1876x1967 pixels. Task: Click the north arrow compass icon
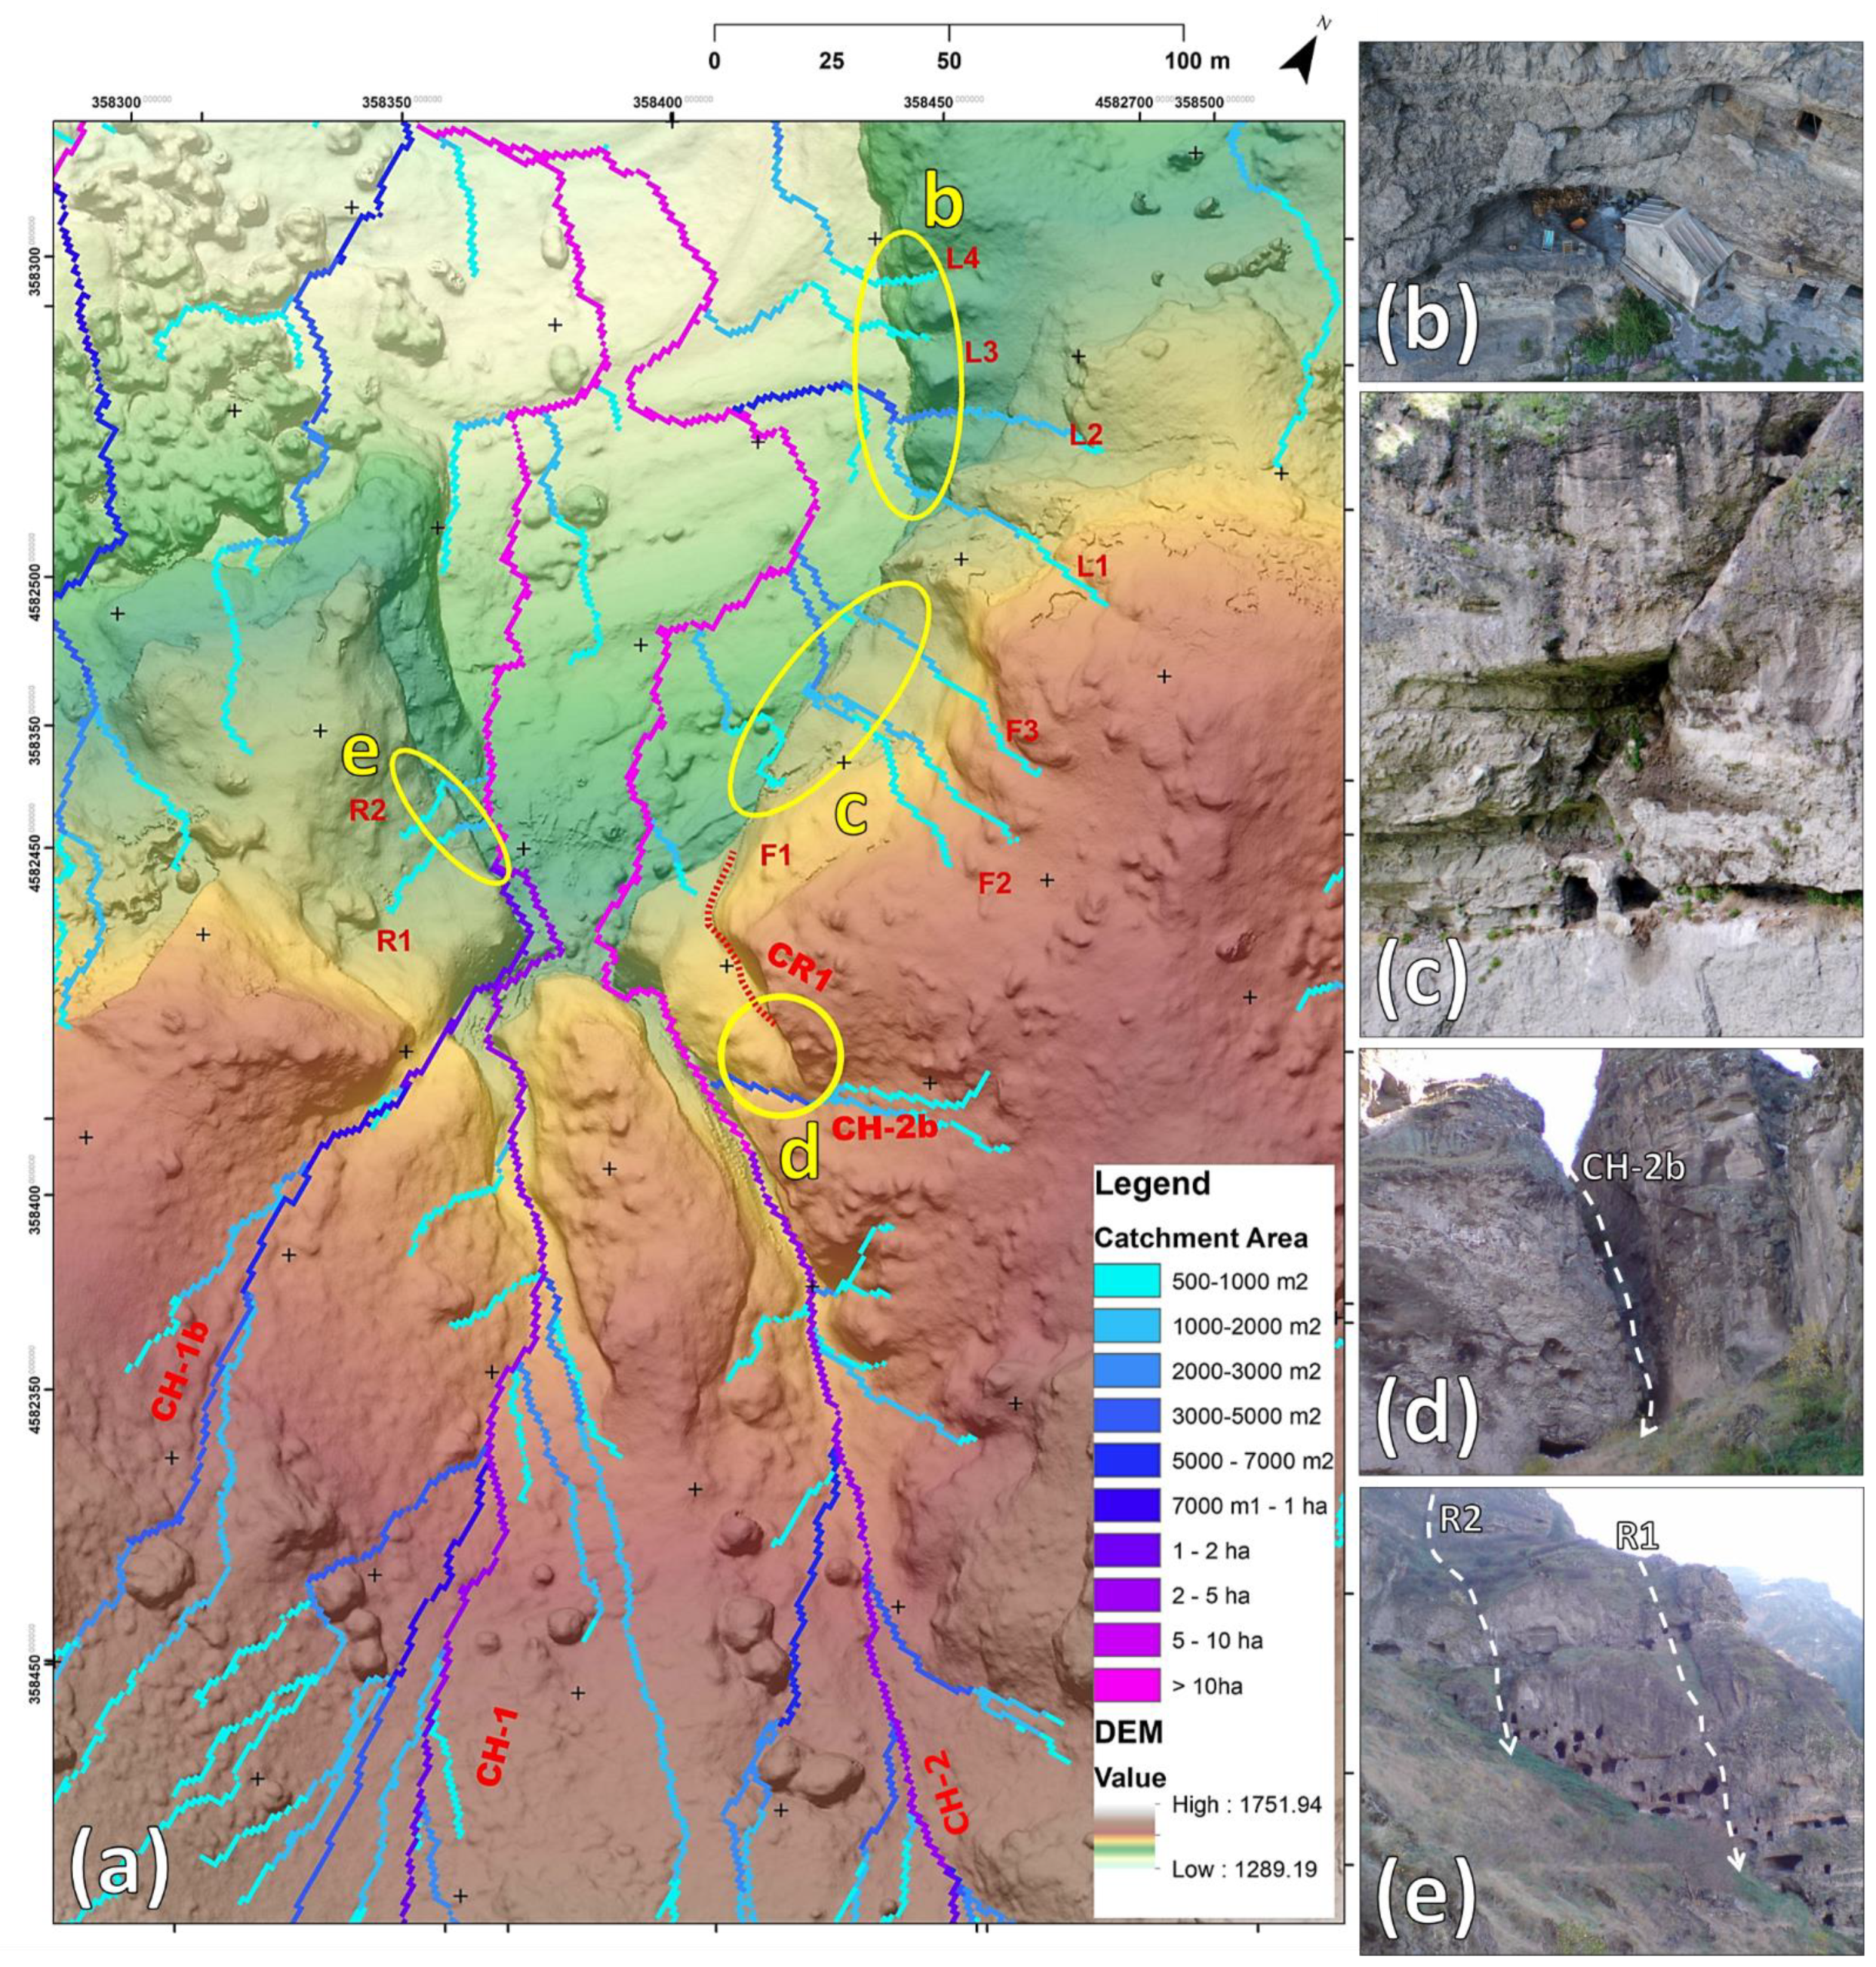[x=1300, y=55]
